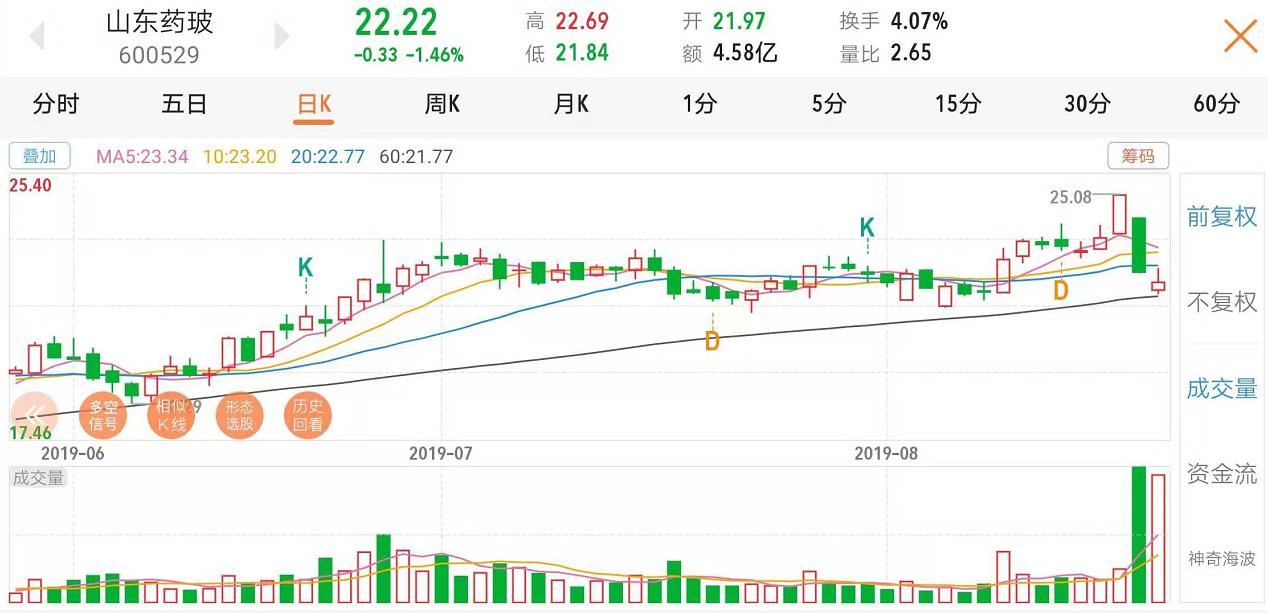The width and height of the screenshot is (1268, 613).
Task: Open the 历史回看 round button
Action: [x=307, y=414]
